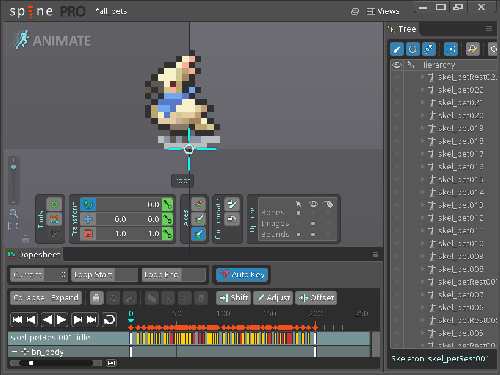Screen dimensions: 500x375
Task: Click the Collapse button in dopesheet
Action: tap(29, 298)
